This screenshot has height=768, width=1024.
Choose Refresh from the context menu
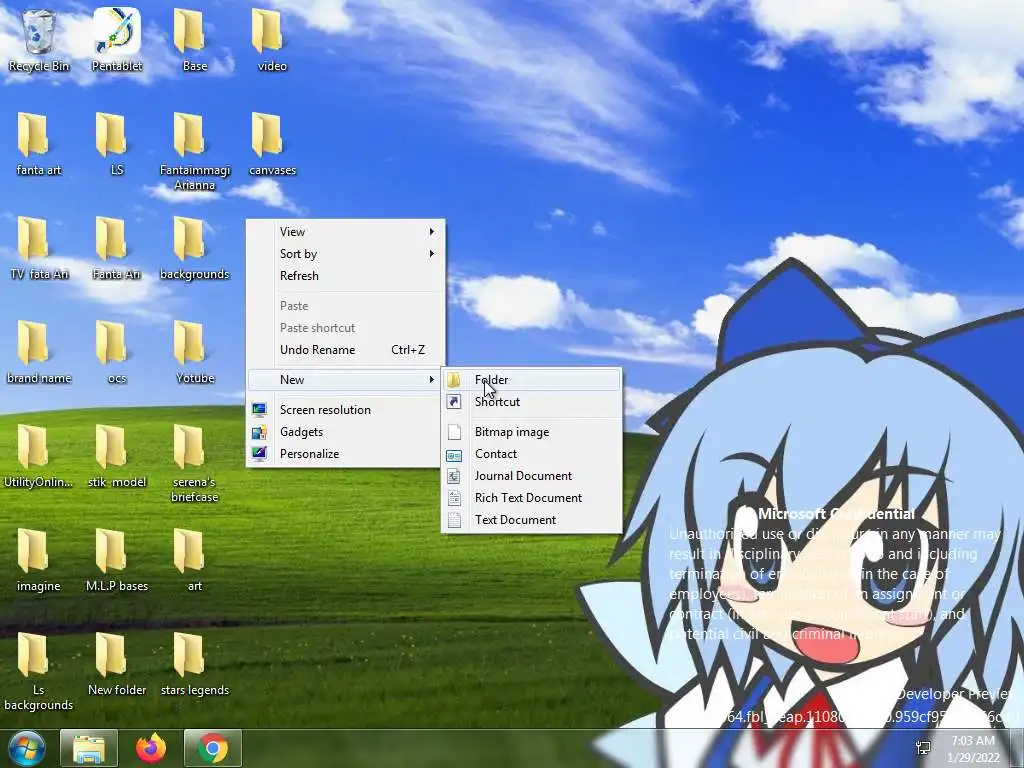click(345, 276)
